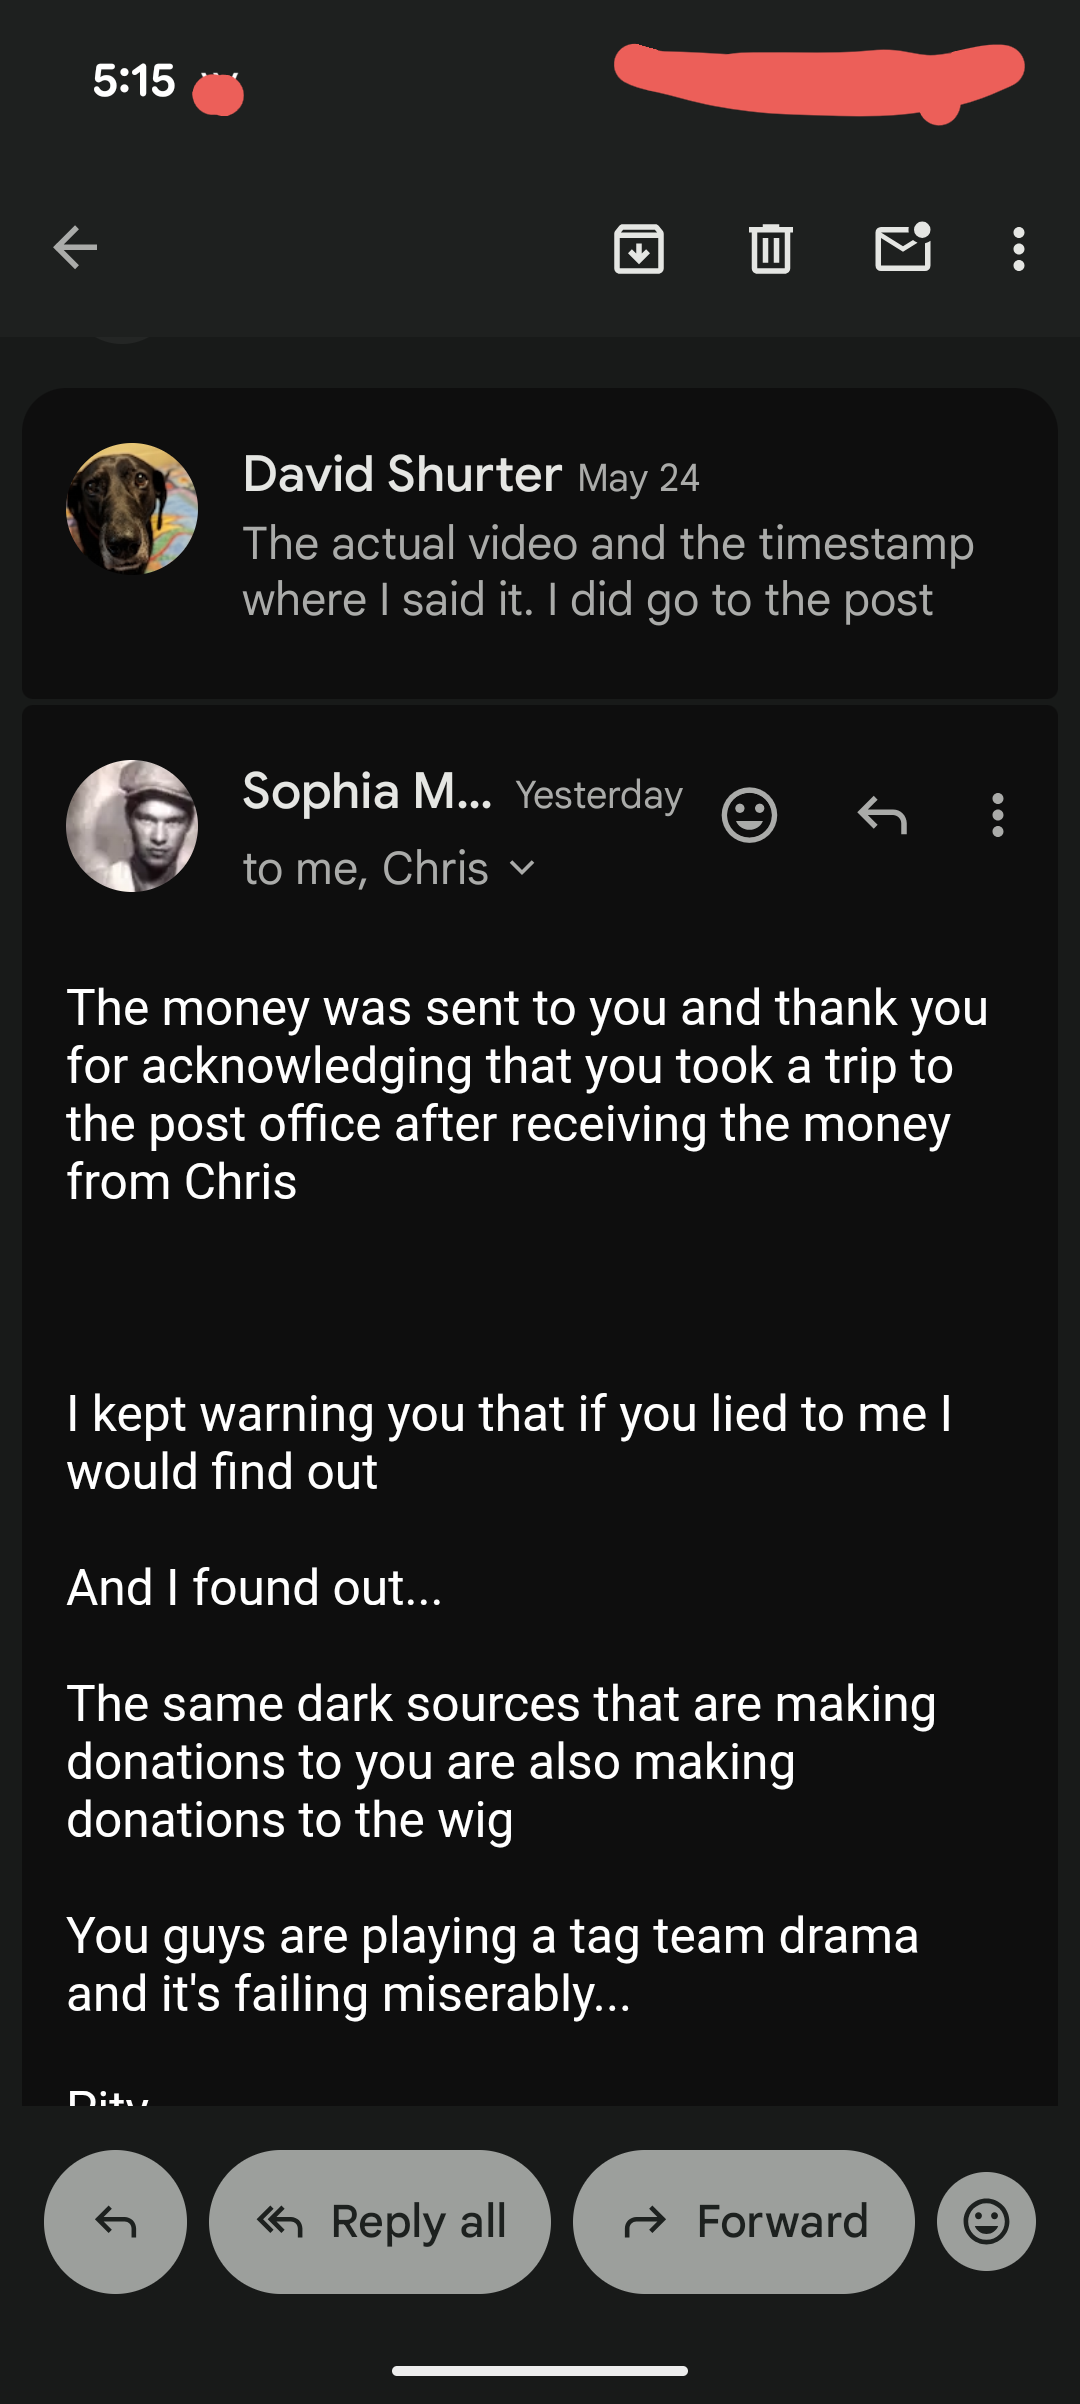Archive this email conversation
Image resolution: width=1080 pixels, height=2404 pixels.
click(x=639, y=248)
